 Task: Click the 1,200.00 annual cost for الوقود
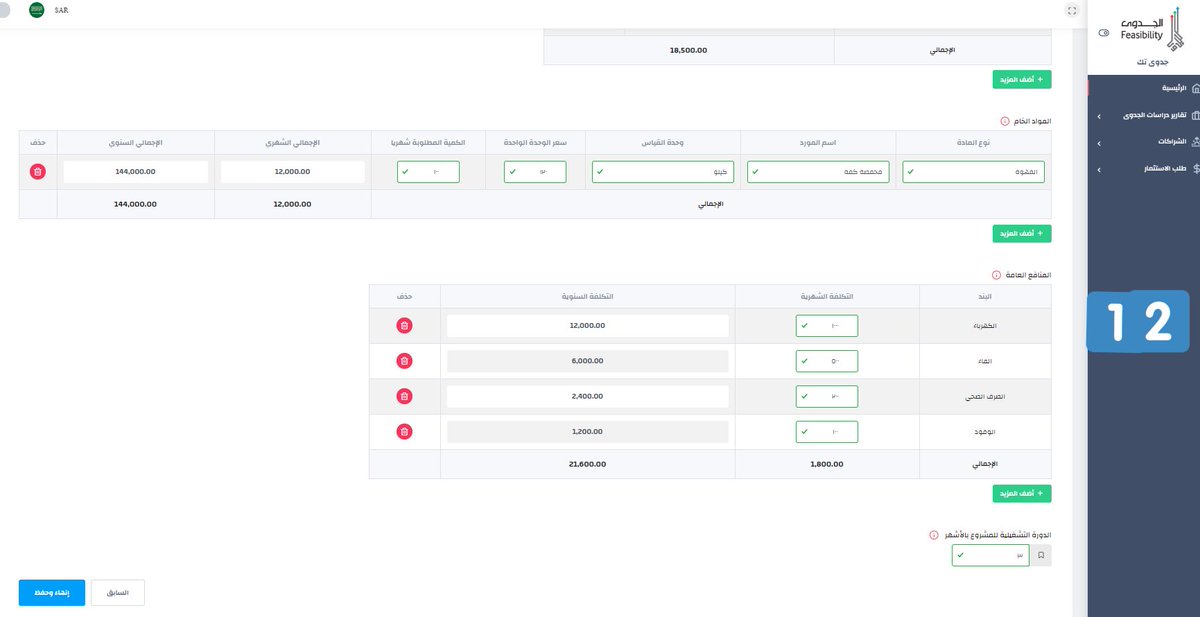click(588, 432)
